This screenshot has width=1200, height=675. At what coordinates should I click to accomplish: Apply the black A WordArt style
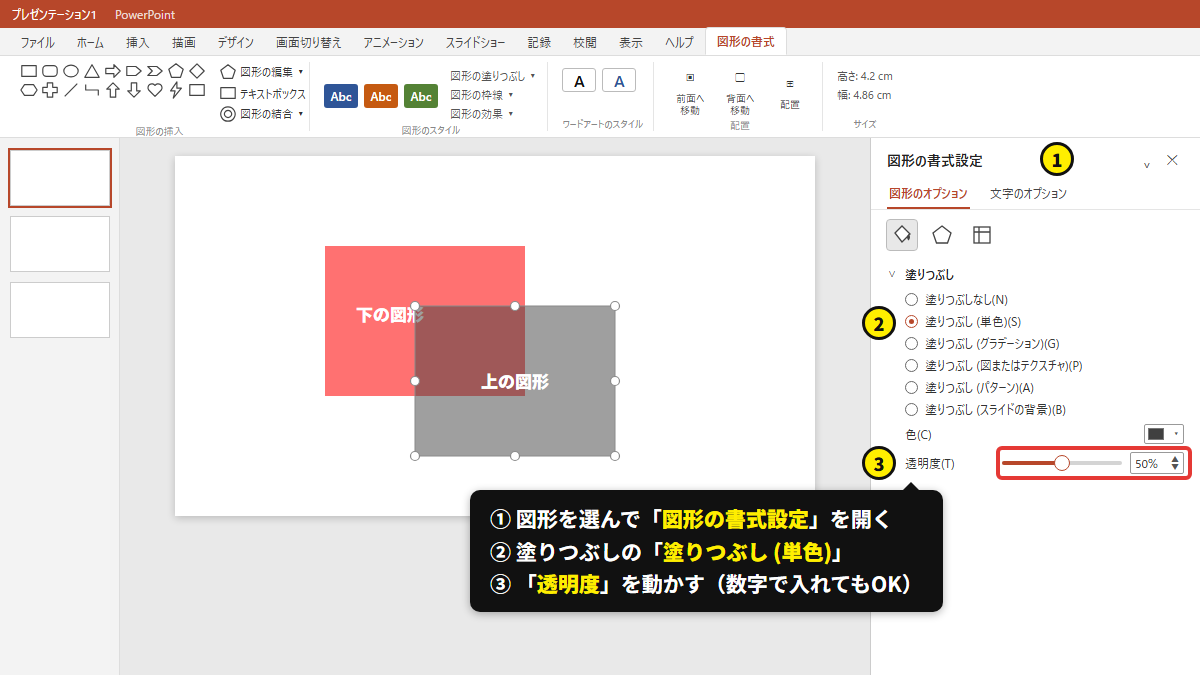579,81
